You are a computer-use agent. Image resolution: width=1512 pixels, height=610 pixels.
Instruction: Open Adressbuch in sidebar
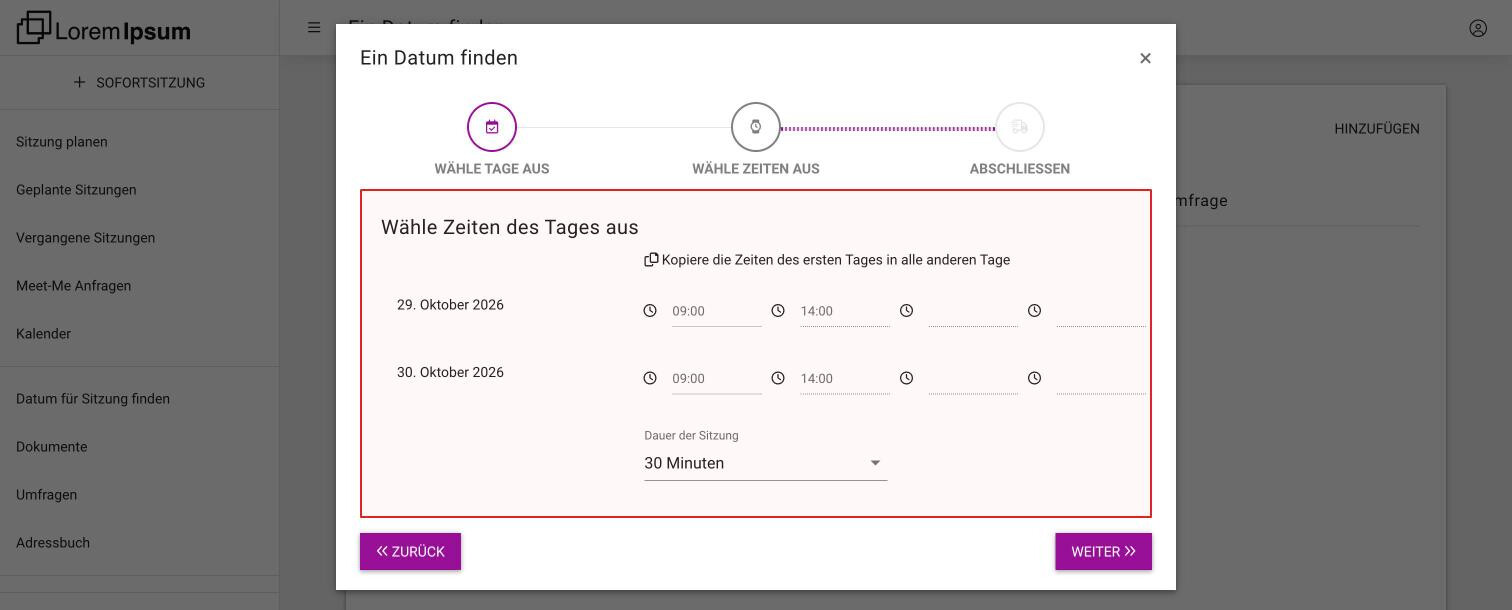click(53, 543)
